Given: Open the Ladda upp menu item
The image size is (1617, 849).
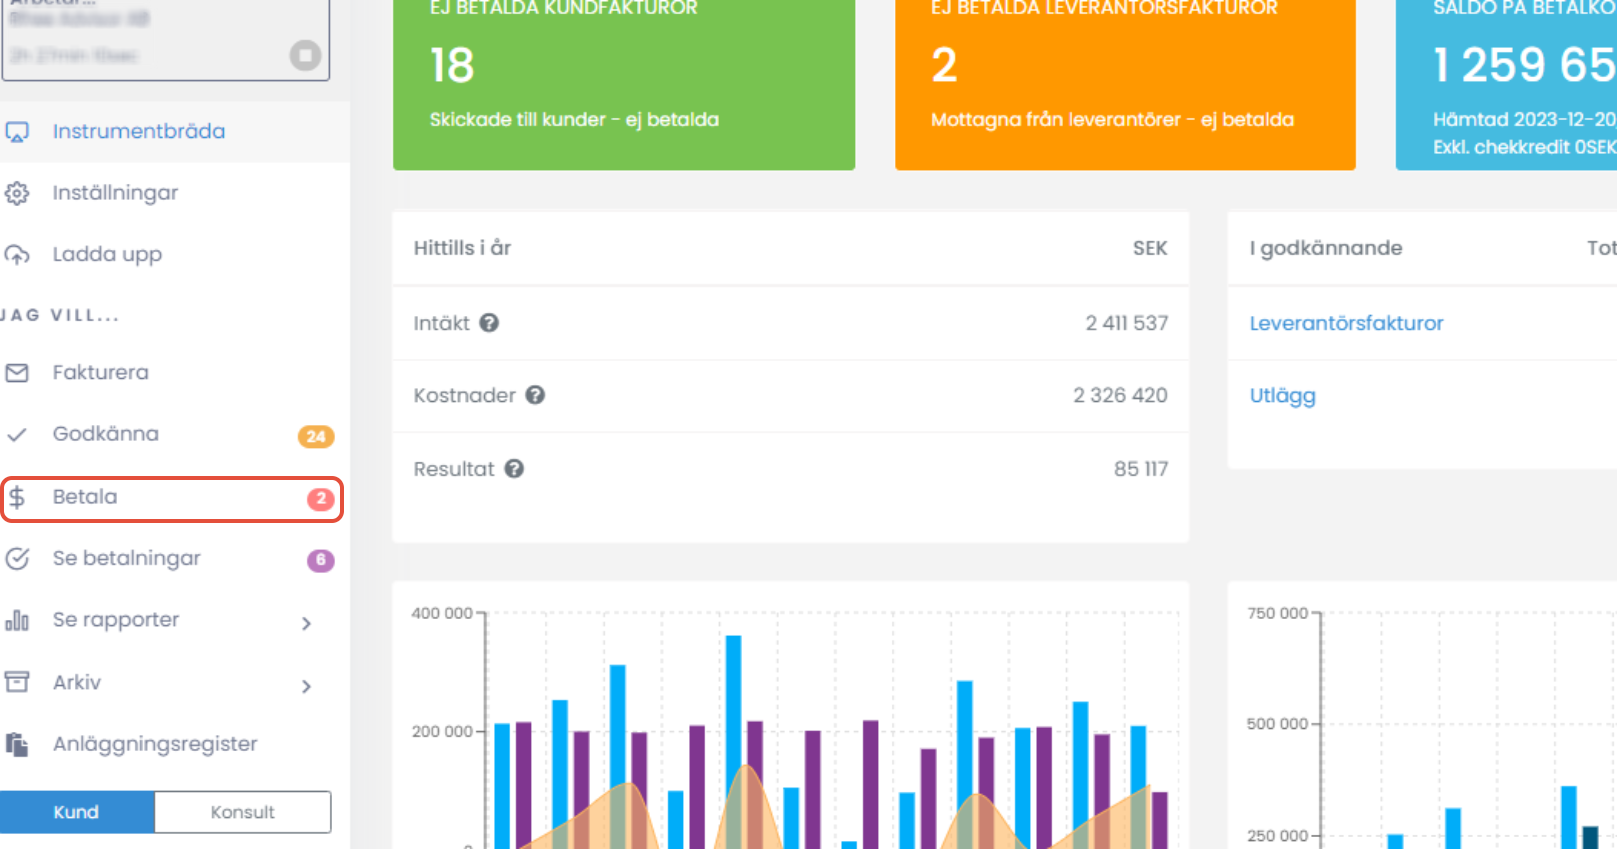Looking at the screenshot, I should [x=175, y=255].
